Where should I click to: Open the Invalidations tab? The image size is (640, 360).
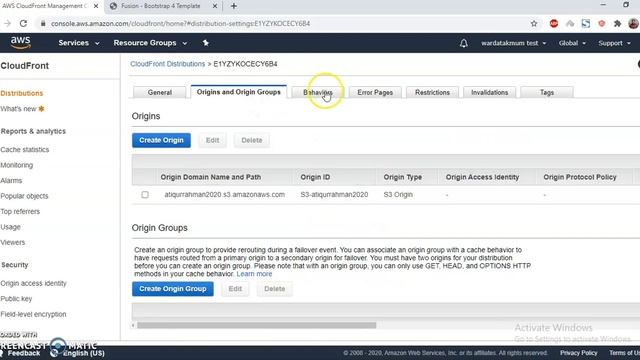pyautogui.click(x=489, y=93)
